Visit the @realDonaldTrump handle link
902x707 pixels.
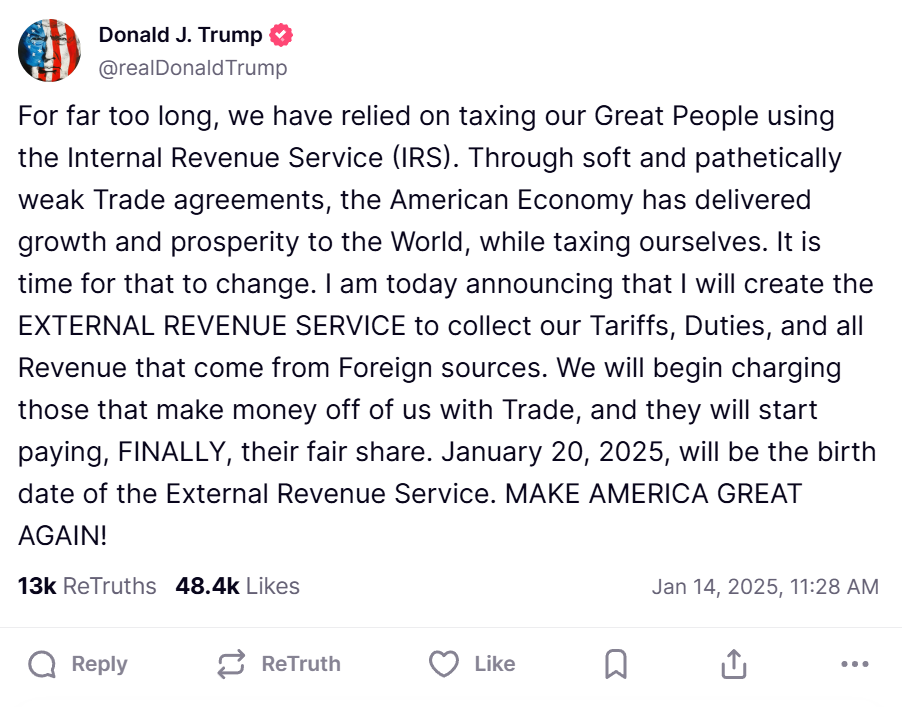pos(193,68)
